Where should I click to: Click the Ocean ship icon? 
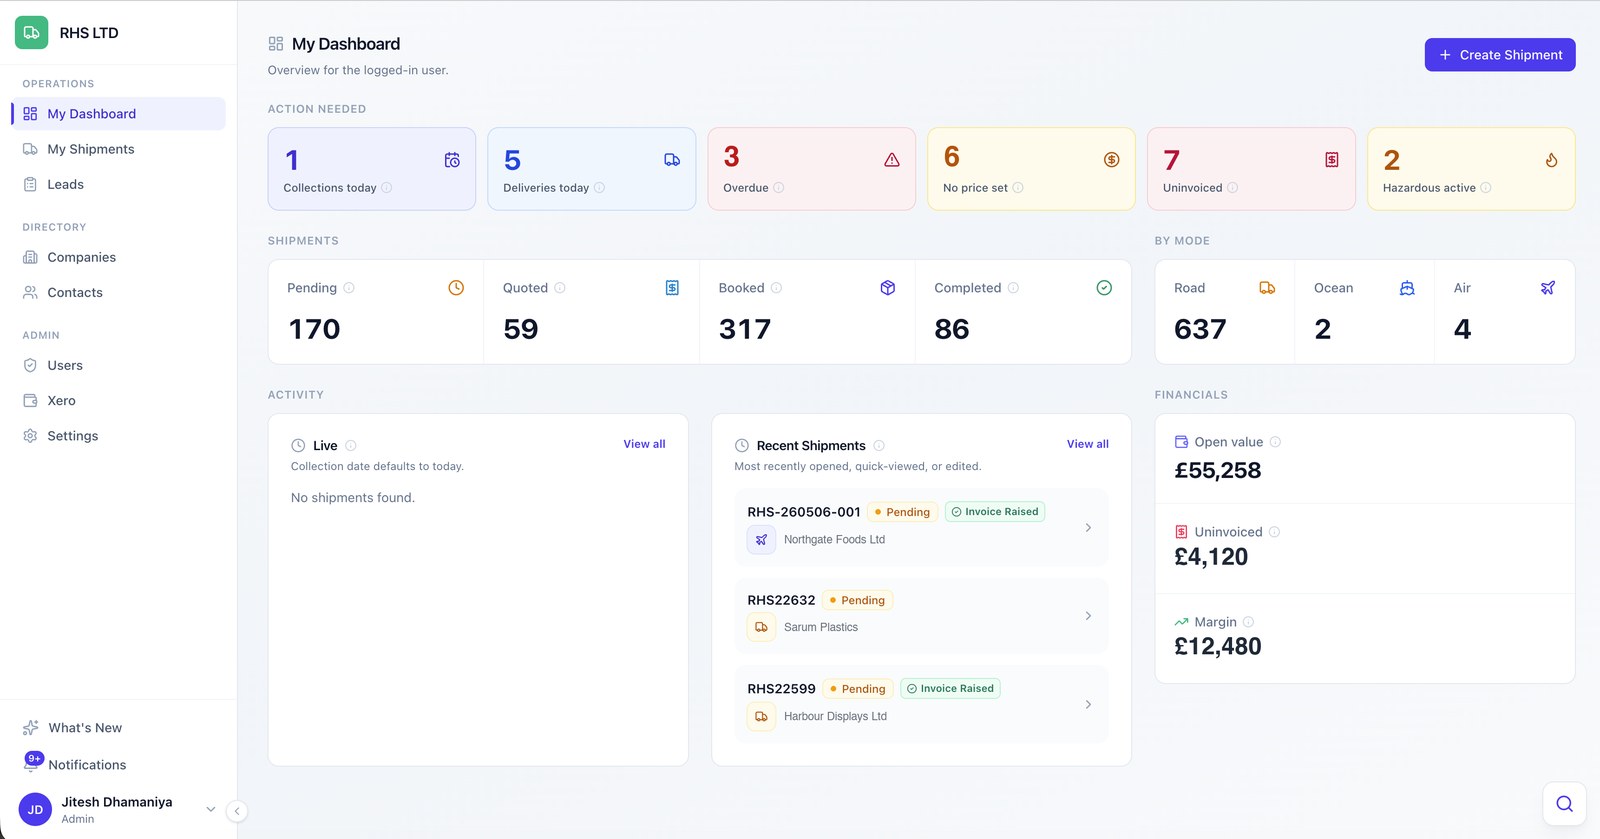1407,288
